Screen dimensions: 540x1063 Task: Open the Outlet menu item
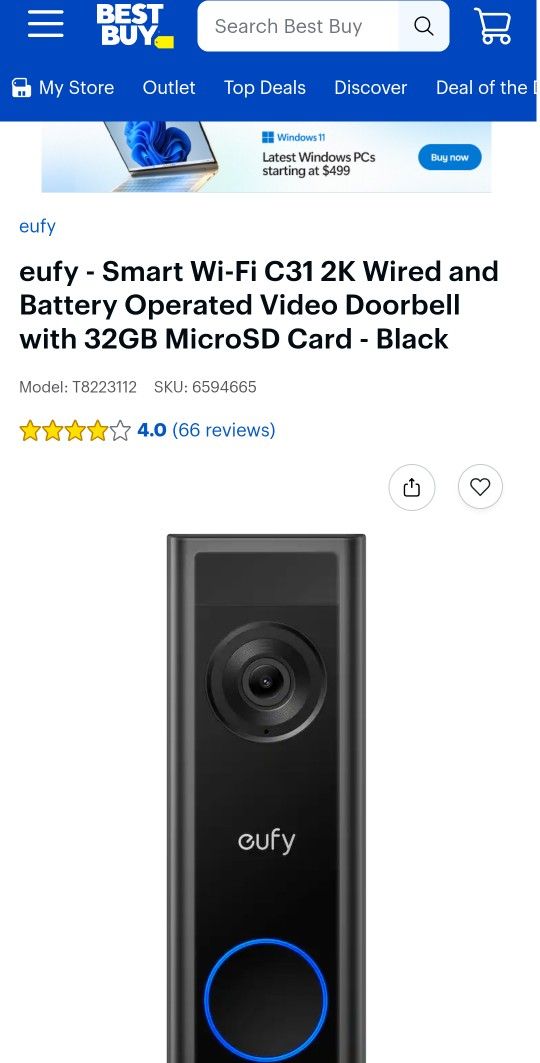click(x=169, y=87)
